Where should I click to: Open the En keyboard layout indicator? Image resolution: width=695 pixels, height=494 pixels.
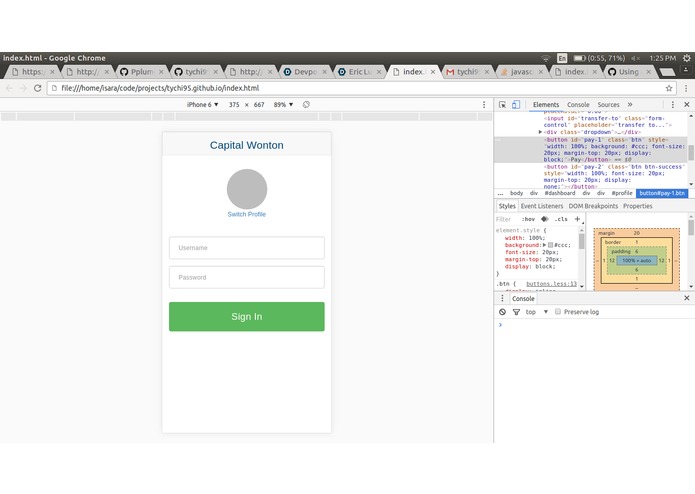562,58
